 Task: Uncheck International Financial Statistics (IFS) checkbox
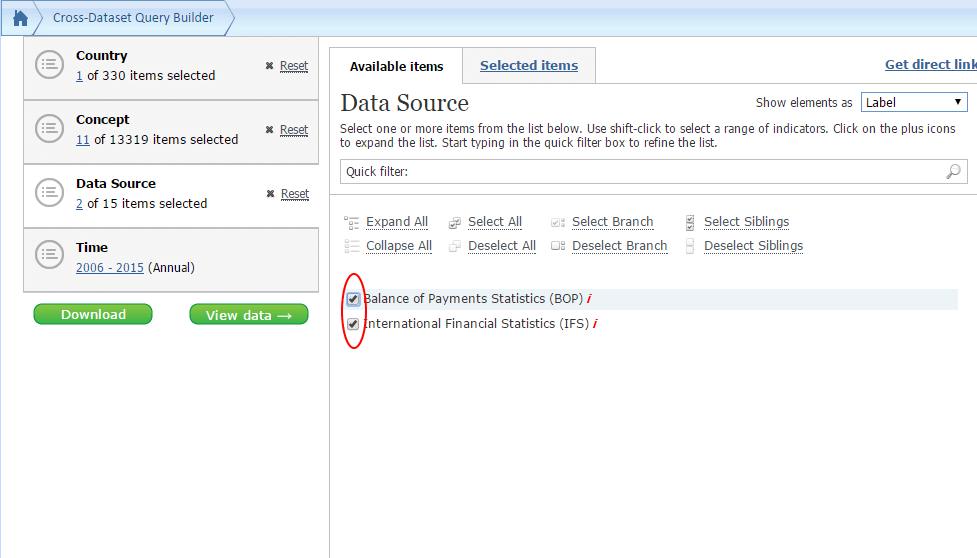[x=353, y=324]
